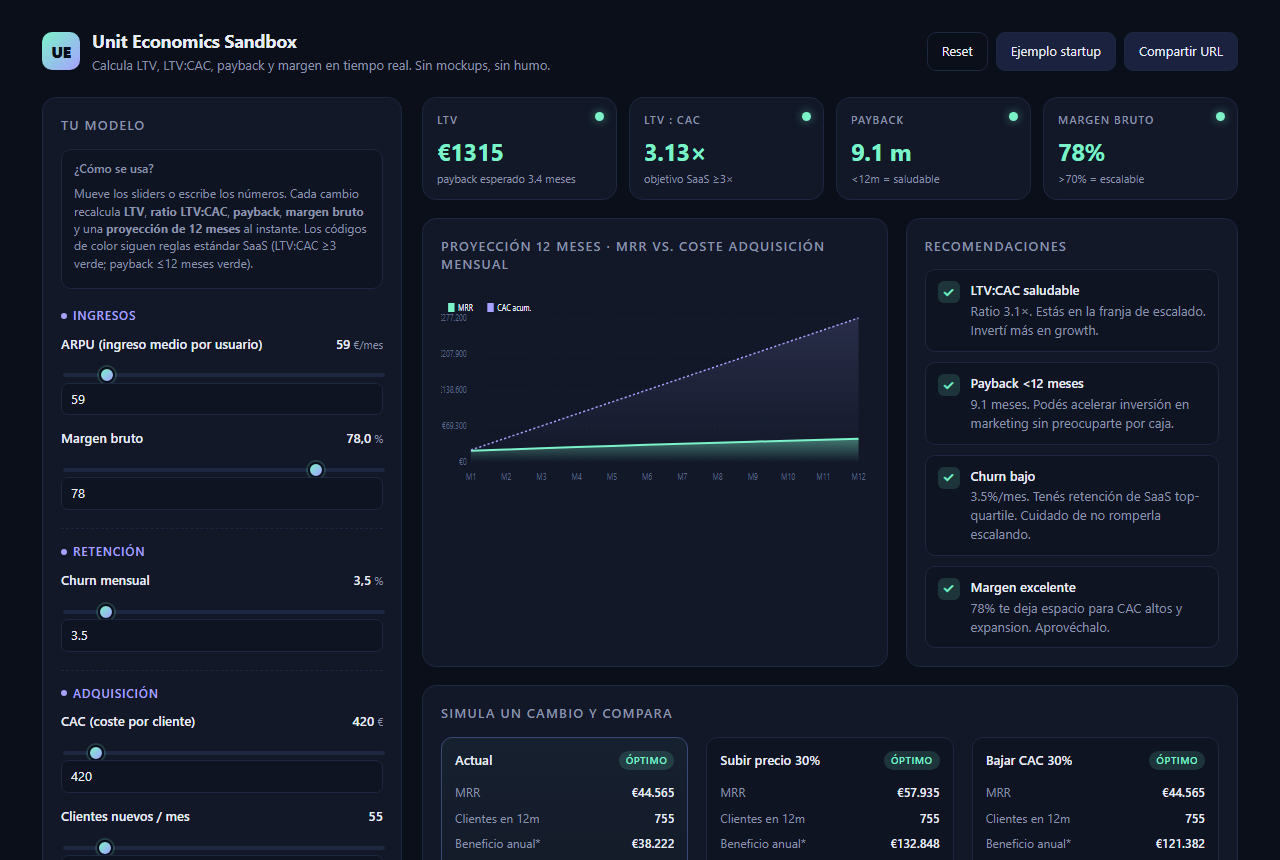Image resolution: width=1280 pixels, height=860 pixels.
Task: Click the Margen bruto slider handle
Action: [316, 469]
